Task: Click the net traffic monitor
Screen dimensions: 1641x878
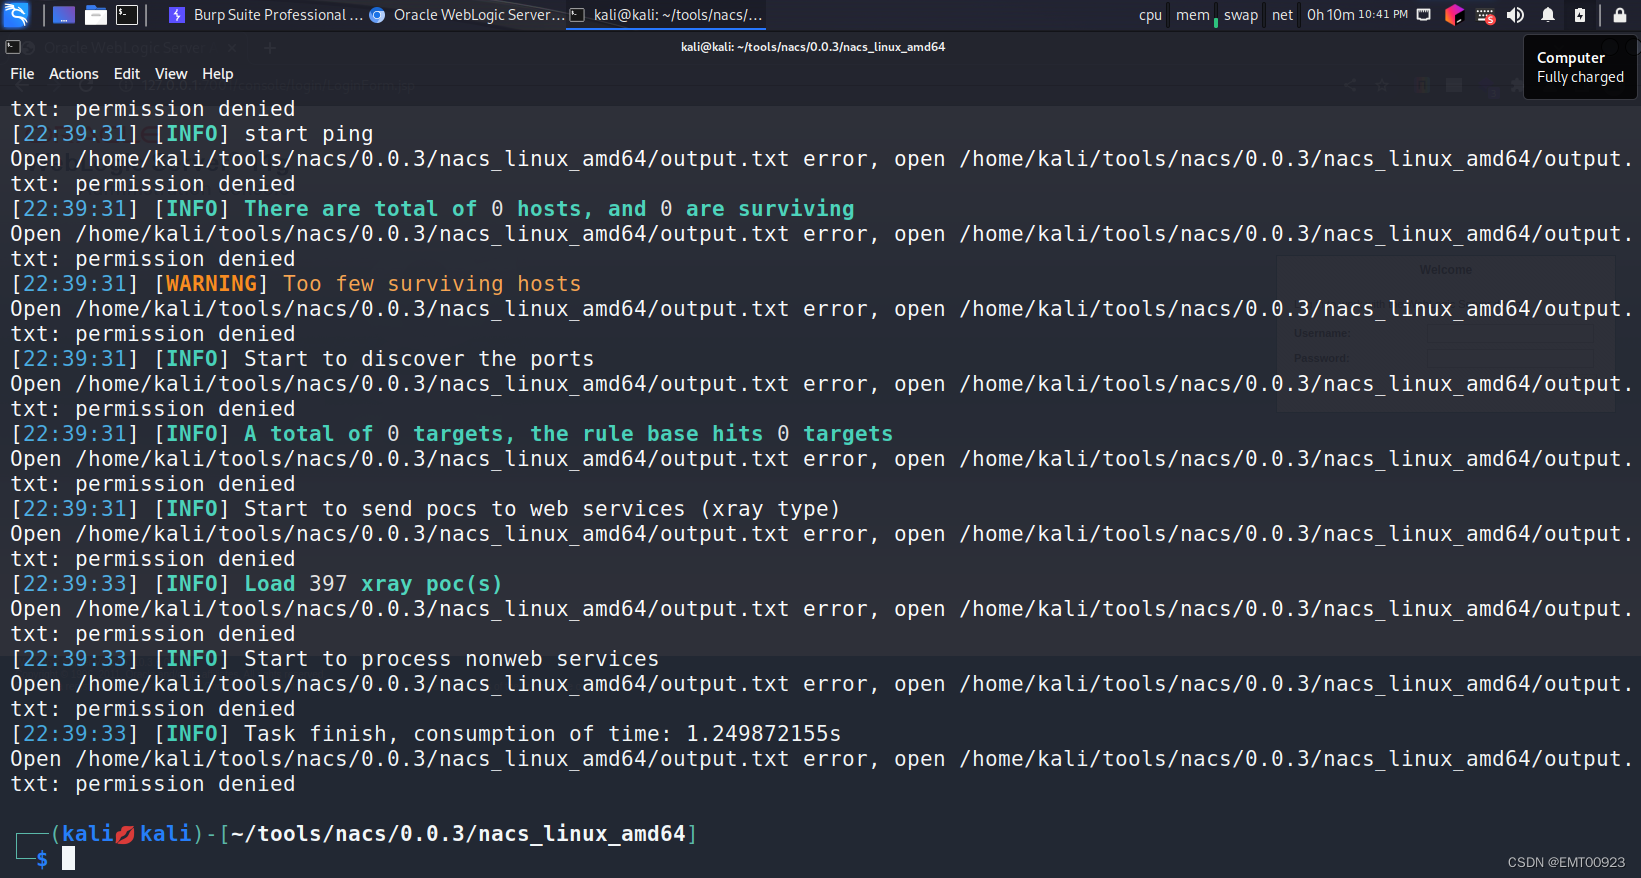Action: [1282, 15]
